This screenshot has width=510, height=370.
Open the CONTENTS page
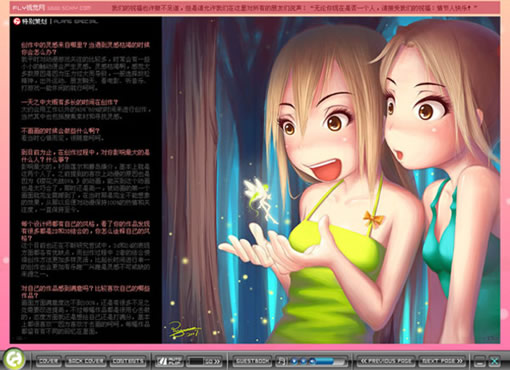[x=128, y=361]
